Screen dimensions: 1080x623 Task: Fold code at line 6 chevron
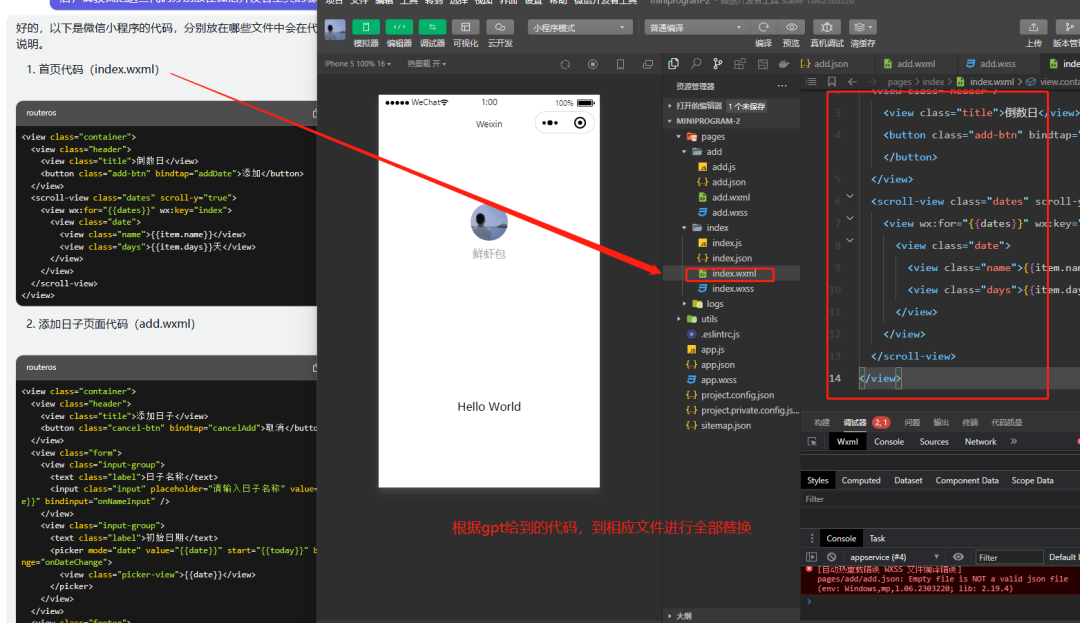click(x=850, y=196)
